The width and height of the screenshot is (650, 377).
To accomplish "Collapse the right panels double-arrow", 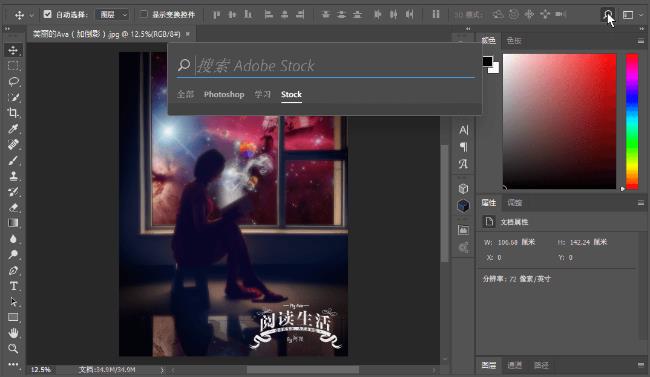I will click(x=642, y=29).
